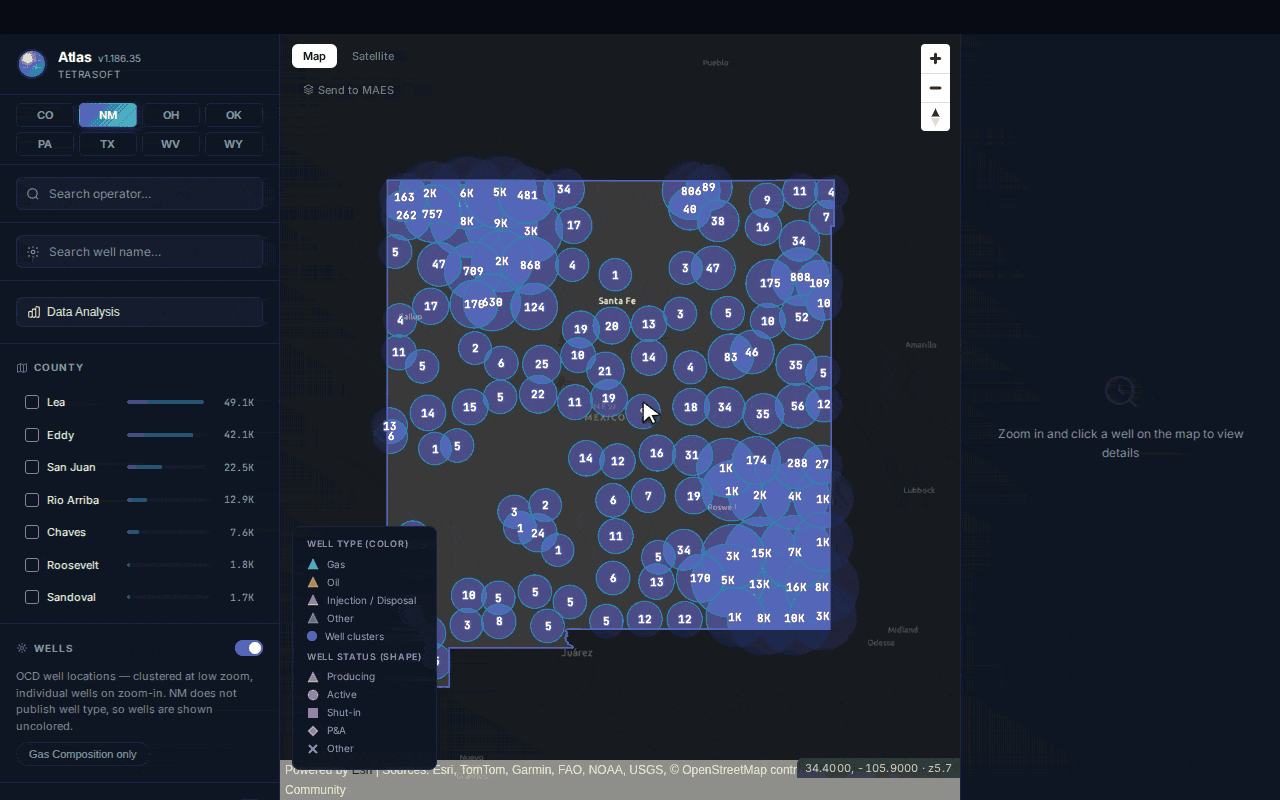The height and width of the screenshot is (800, 1280).
Task: Click the 174 well cluster
Action: coord(756,460)
